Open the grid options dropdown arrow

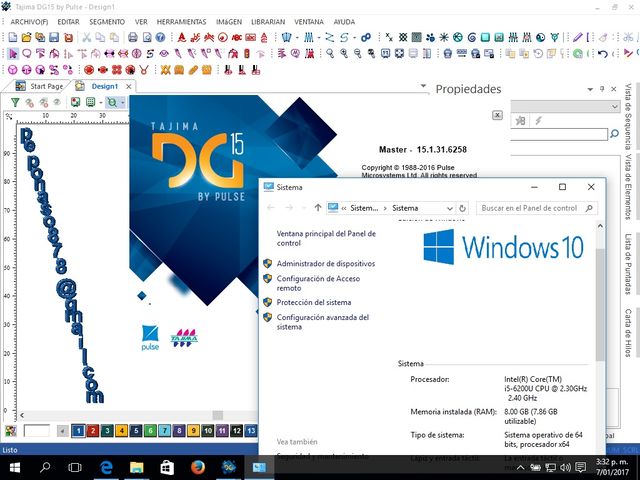pos(101,102)
